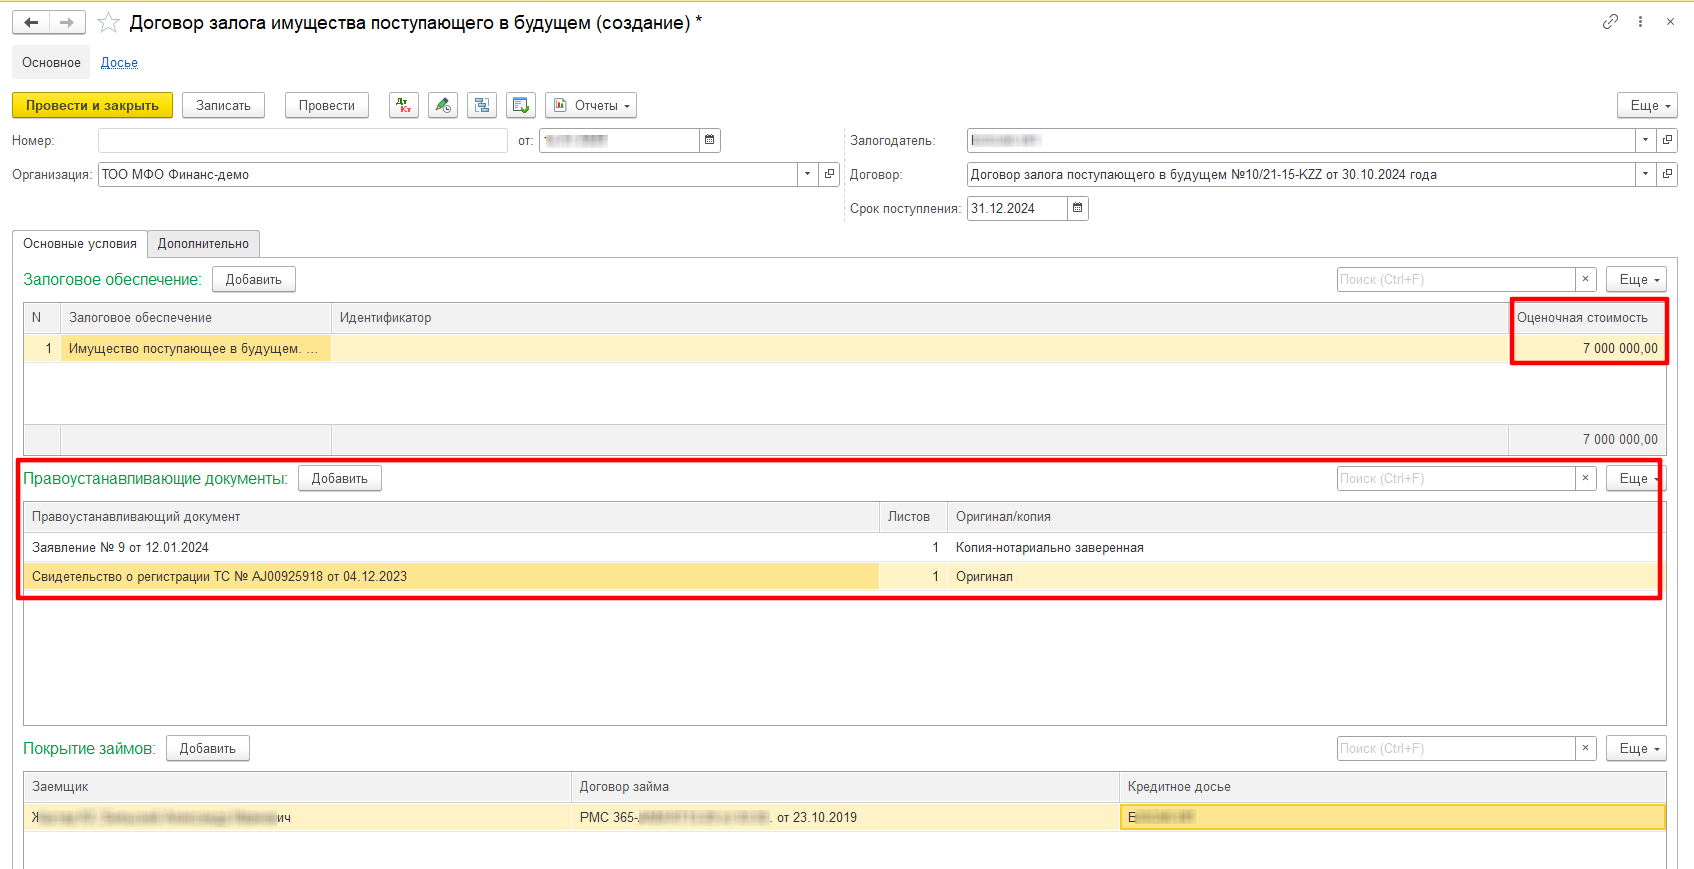This screenshot has width=1694, height=869.
Task: Select row Имущество поступающее в будущем
Action: point(195,348)
